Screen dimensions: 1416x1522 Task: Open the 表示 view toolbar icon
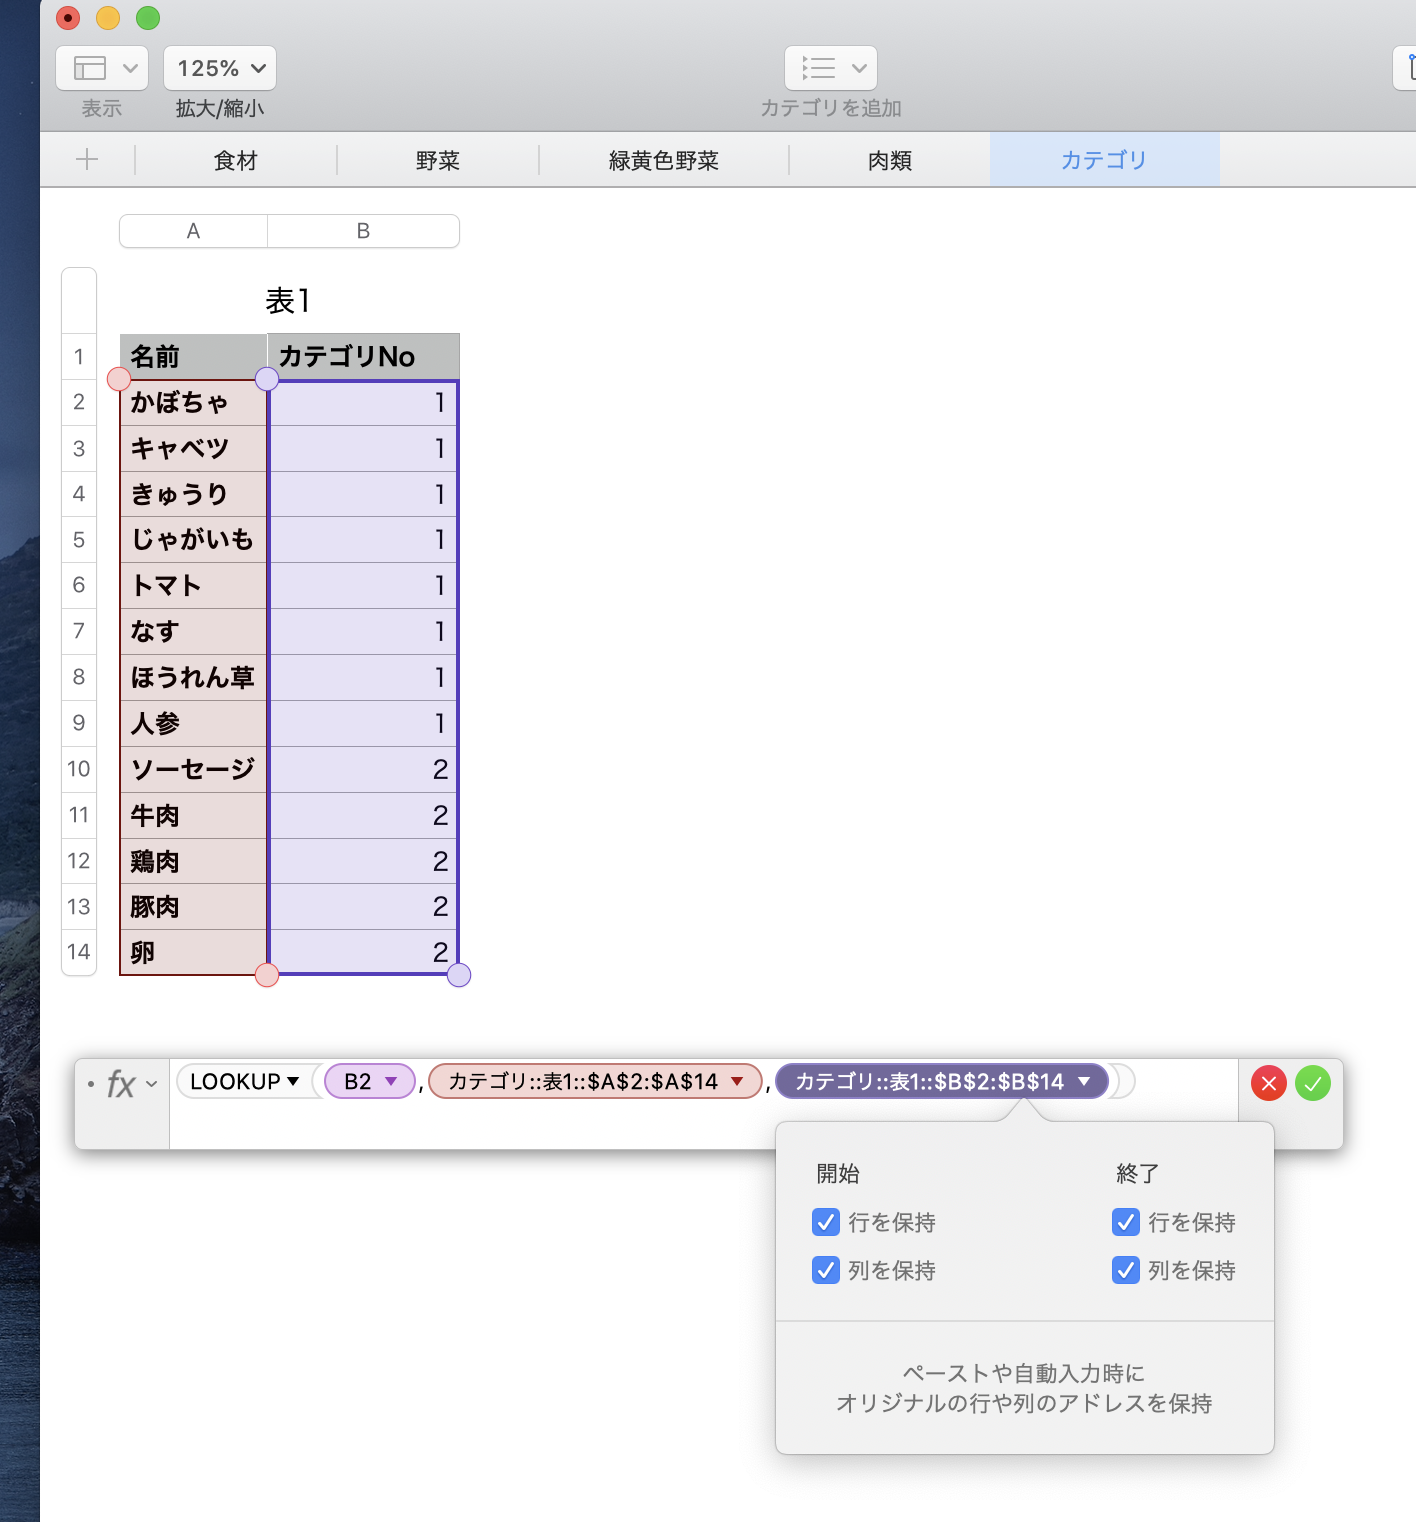[x=101, y=69]
